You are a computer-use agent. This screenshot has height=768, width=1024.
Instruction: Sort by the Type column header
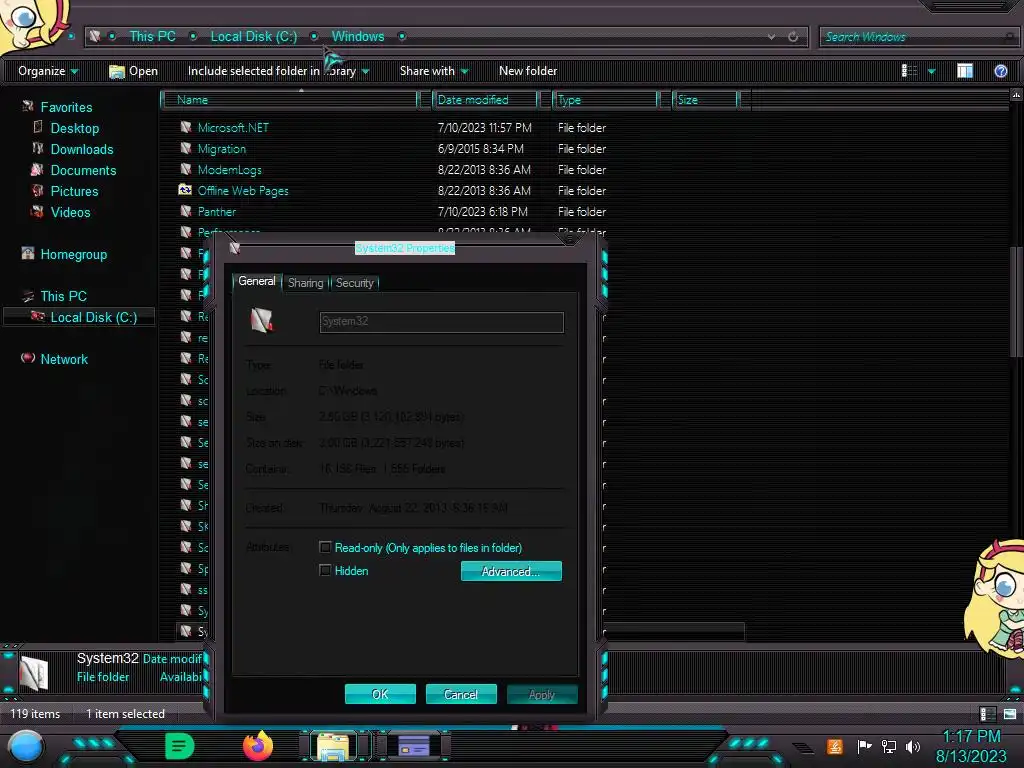(x=606, y=100)
